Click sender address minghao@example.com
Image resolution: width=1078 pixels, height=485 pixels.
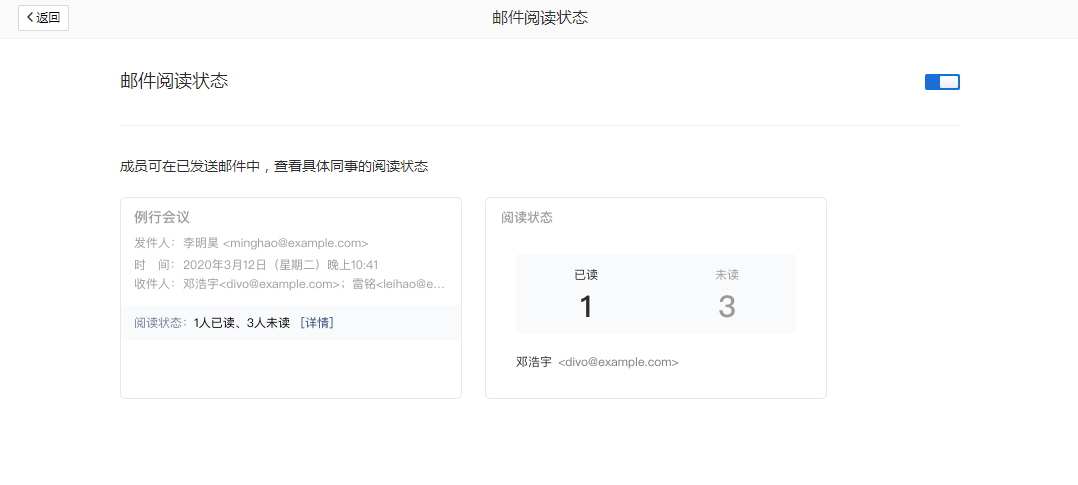point(296,243)
